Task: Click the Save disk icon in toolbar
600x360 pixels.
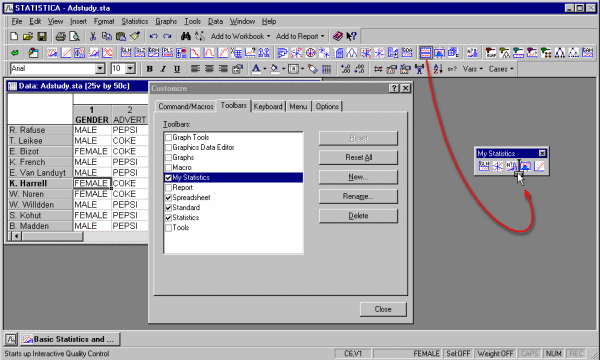Action: [x=42, y=36]
